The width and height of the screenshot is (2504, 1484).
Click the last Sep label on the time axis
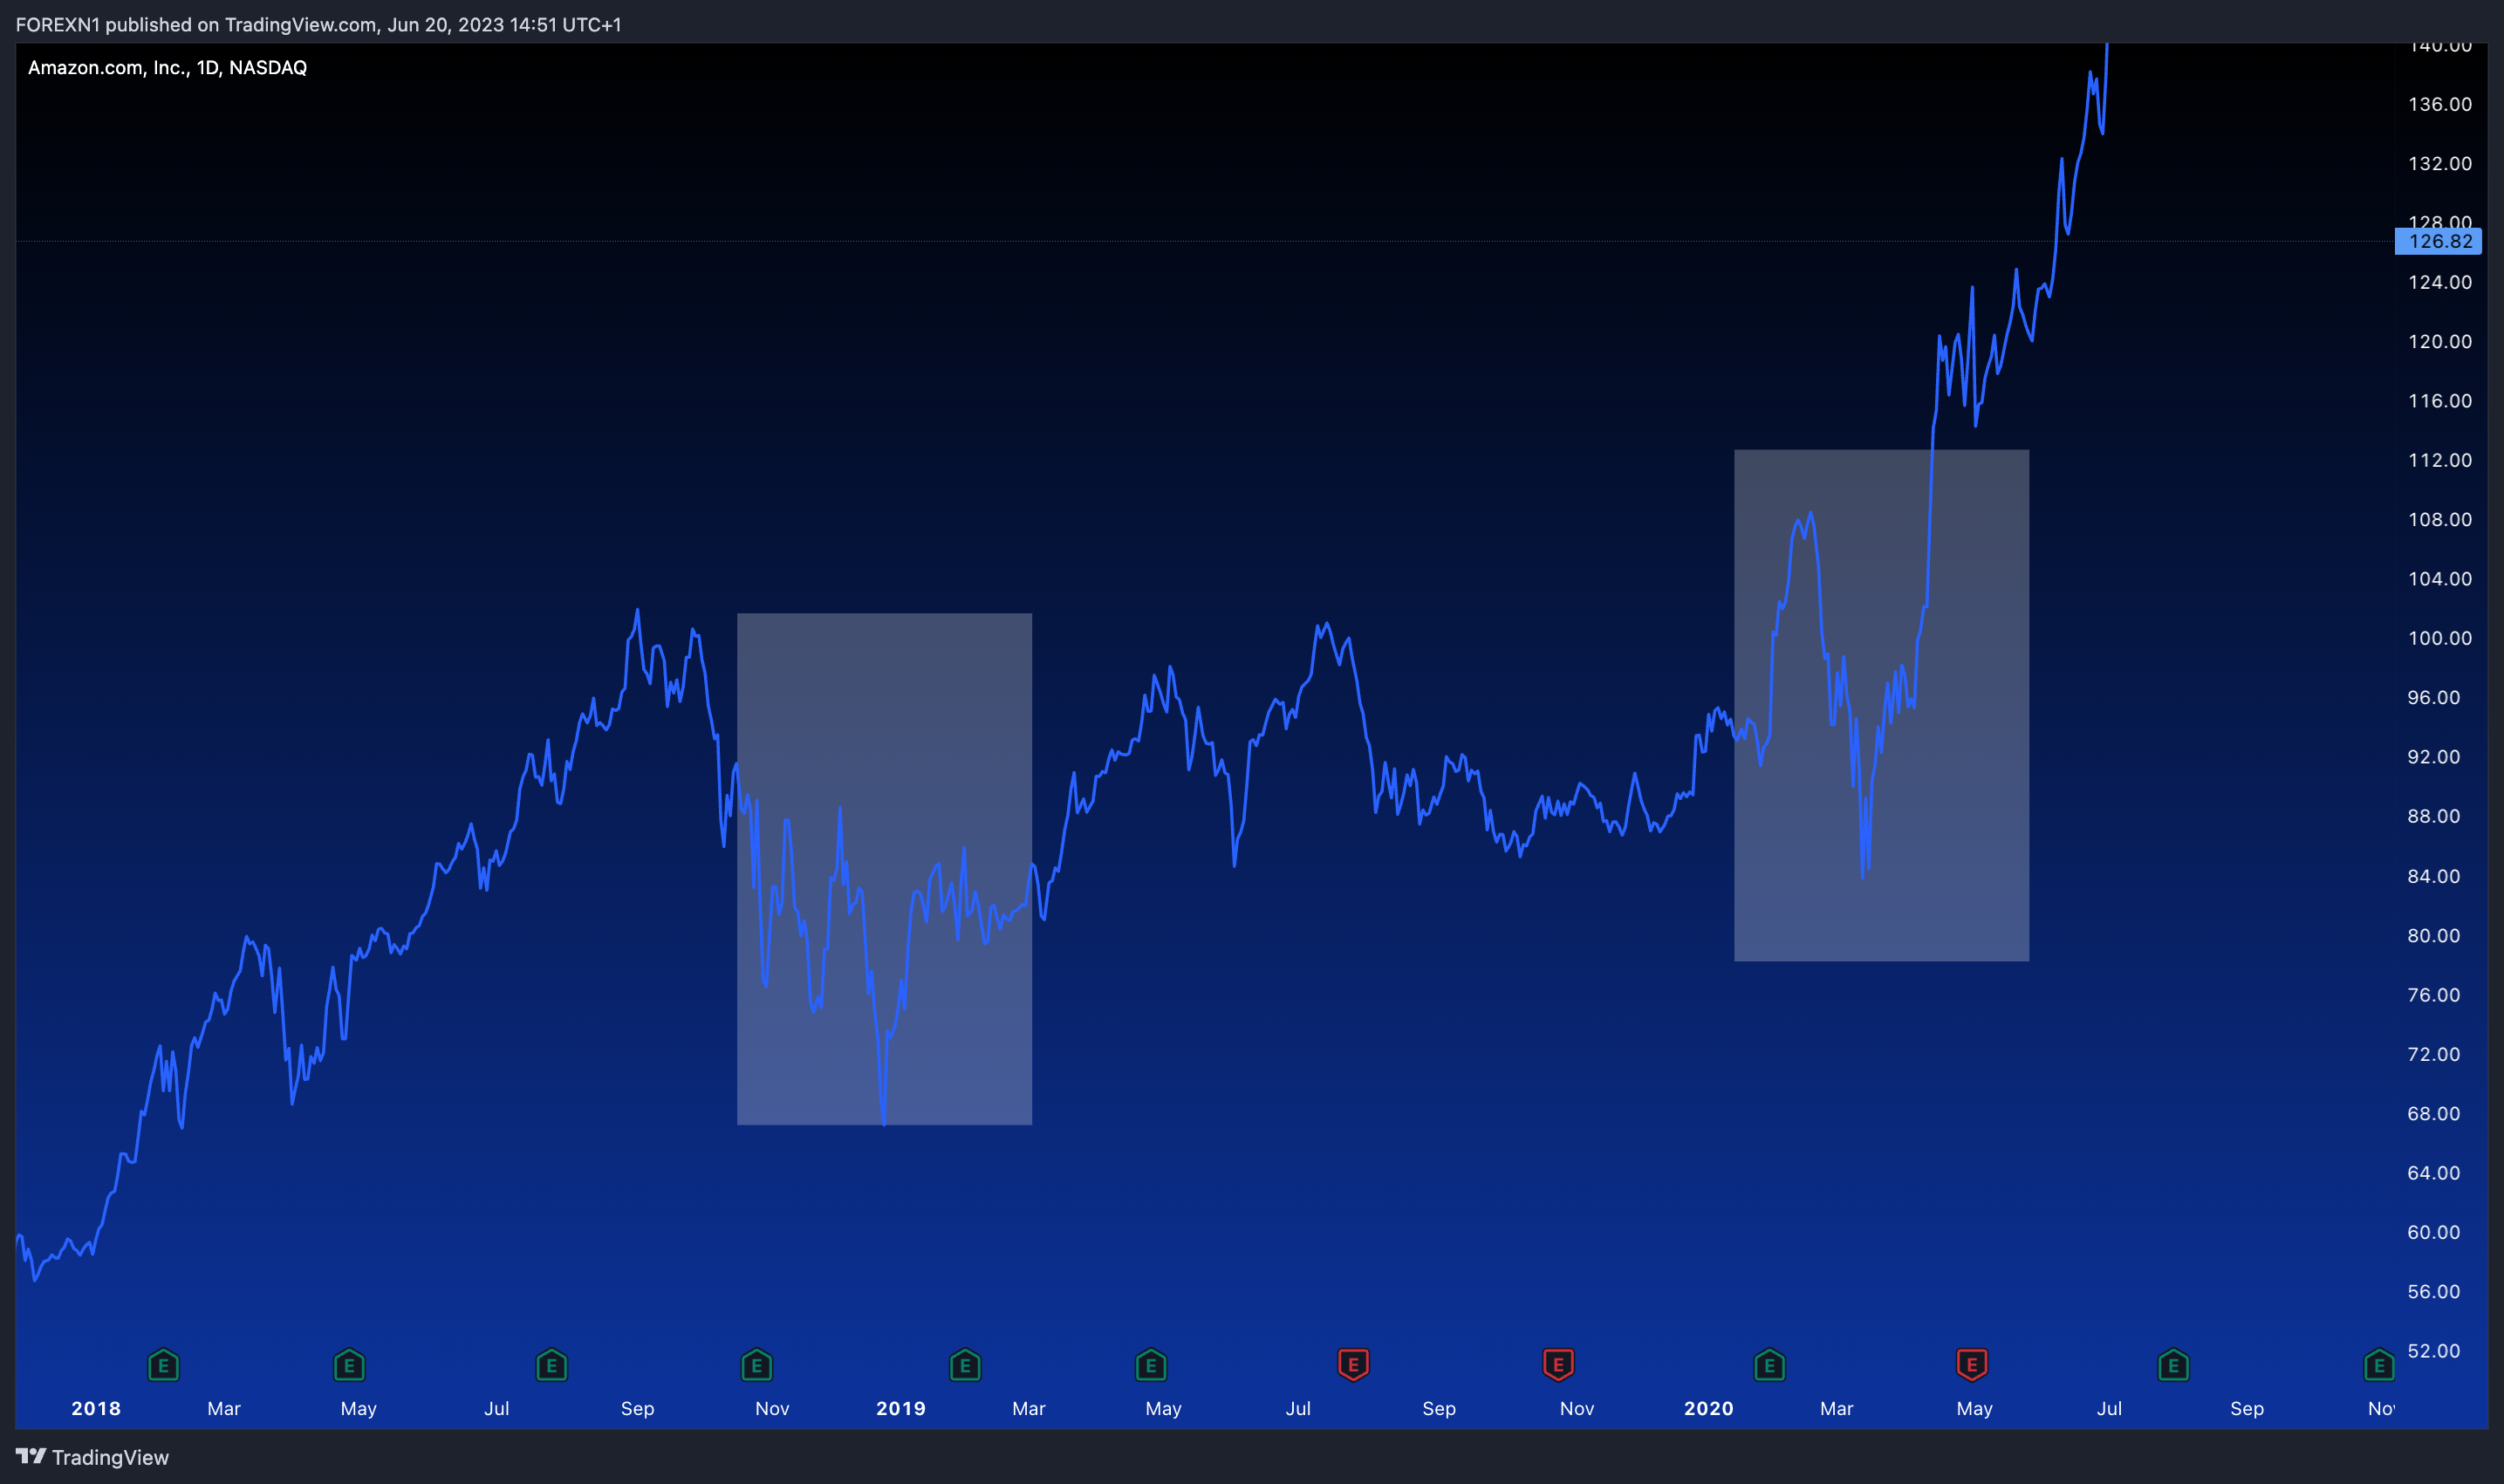[x=2247, y=1409]
